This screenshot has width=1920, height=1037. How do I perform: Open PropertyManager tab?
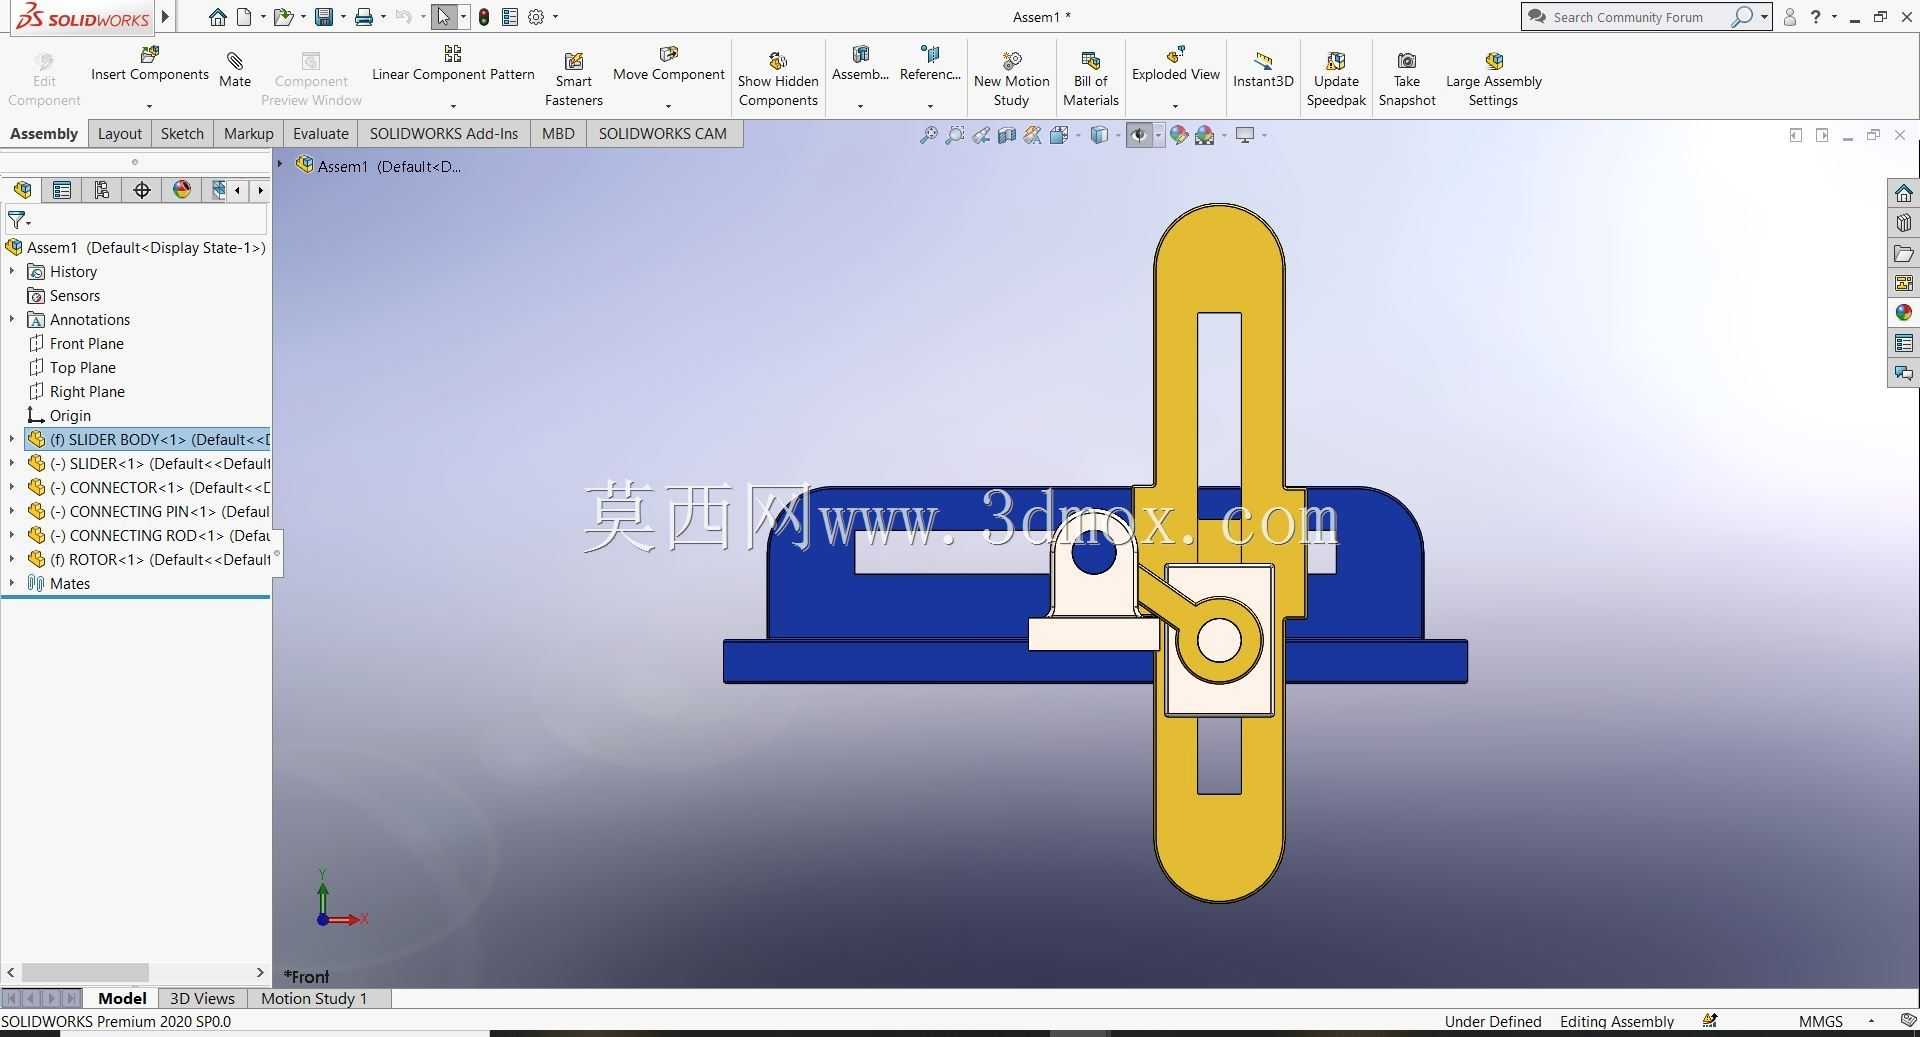[62, 190]
